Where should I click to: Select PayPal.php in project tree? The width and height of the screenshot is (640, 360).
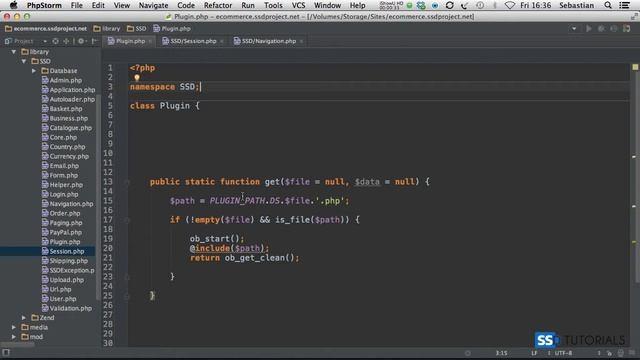tap(62, 232)
